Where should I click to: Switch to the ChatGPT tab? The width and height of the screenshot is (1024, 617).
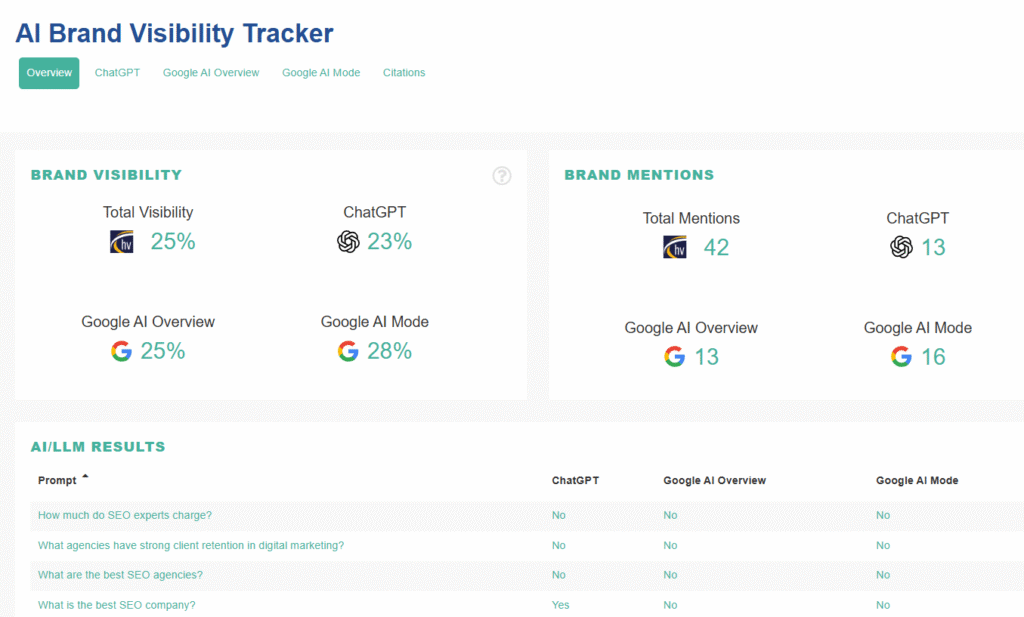tap(118, 72)
